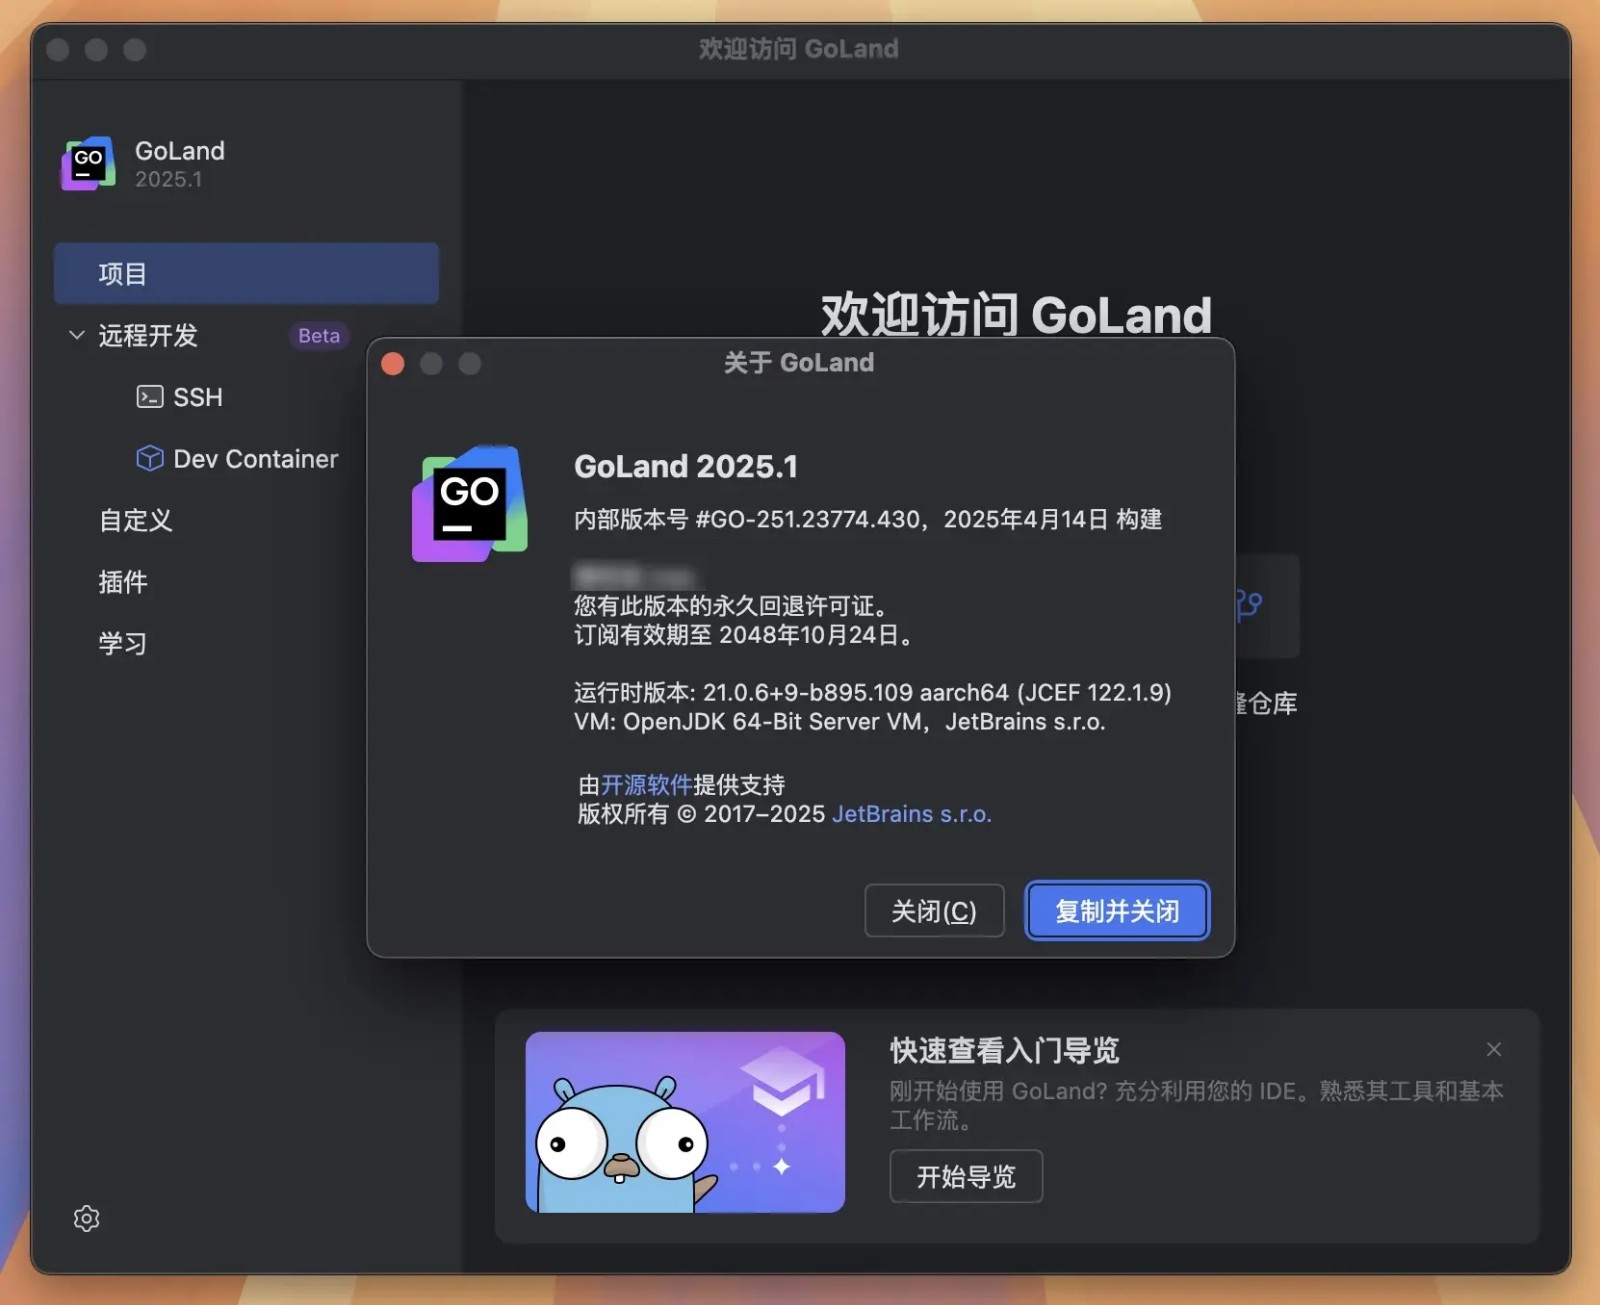Open settings via the gear icon

(86, 1218)
